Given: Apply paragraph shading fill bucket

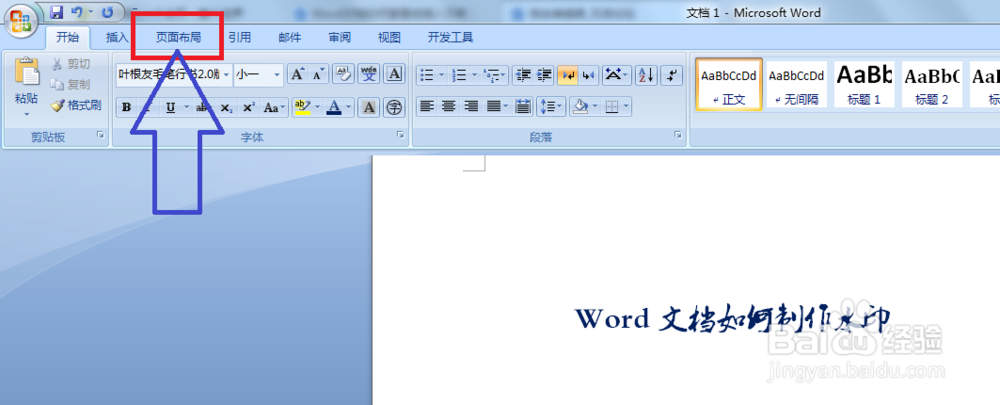Looking at the screenshot, I should pos(580,107).
